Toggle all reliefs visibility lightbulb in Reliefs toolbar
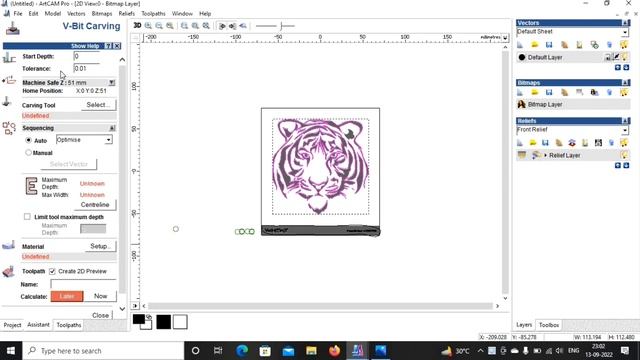Screen dimensions: 640x360 tap(624, 142)
